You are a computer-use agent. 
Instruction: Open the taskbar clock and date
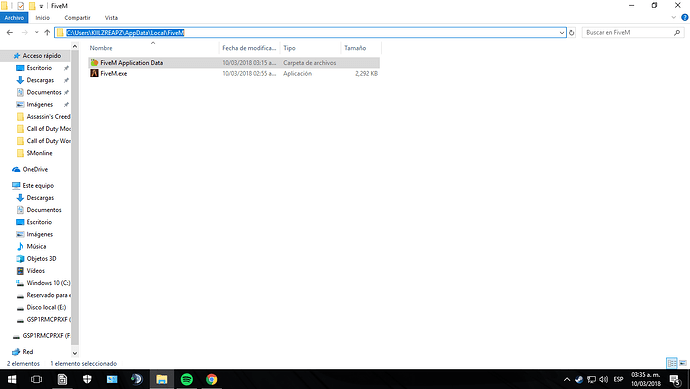pyautogui.click(x=646, y=379)
